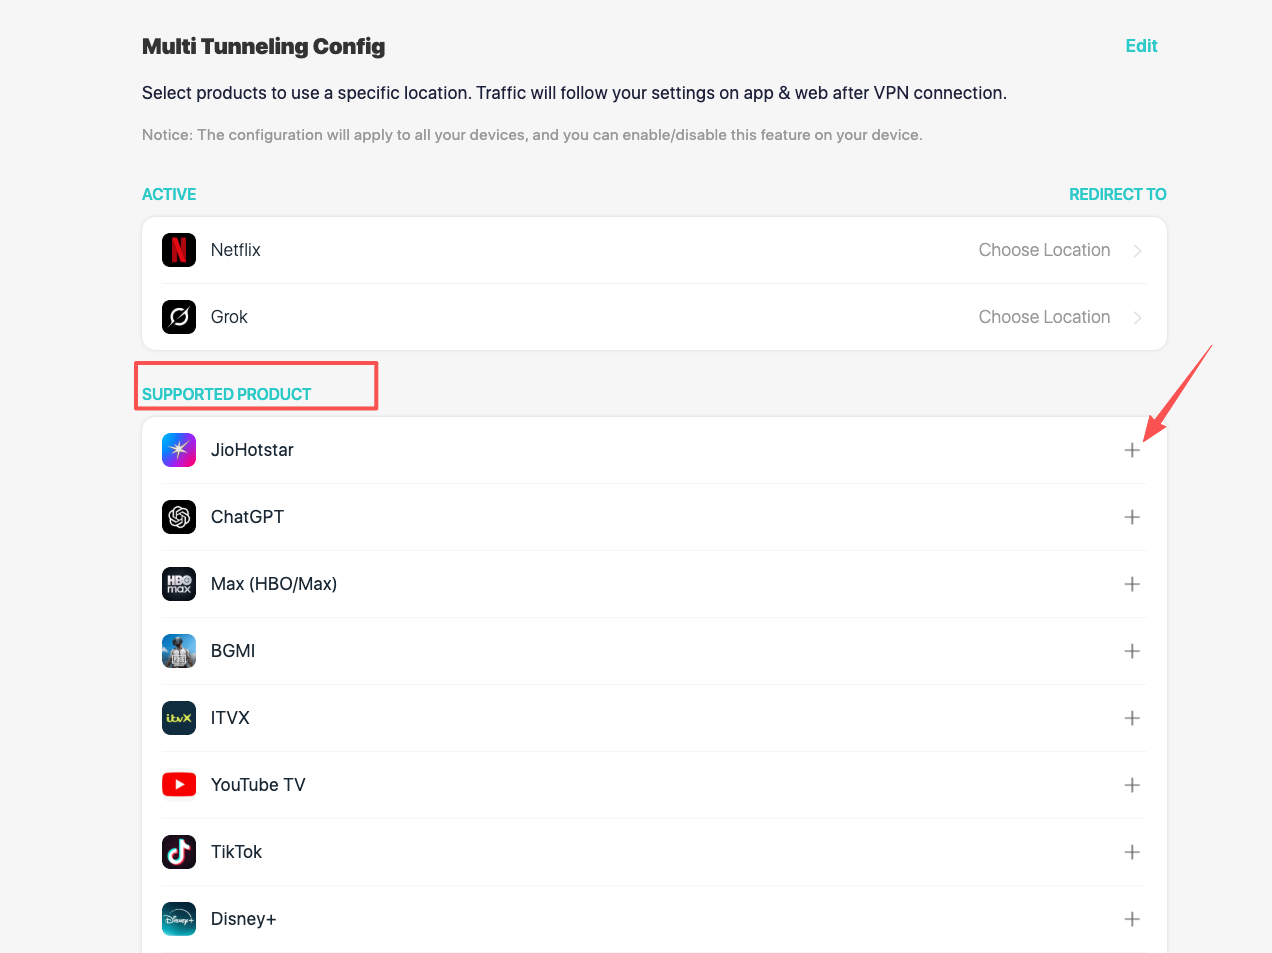The width and height of the screenshot is (1272, 953).
Task: Click the Disney+ logo
Action: [179, 918]
